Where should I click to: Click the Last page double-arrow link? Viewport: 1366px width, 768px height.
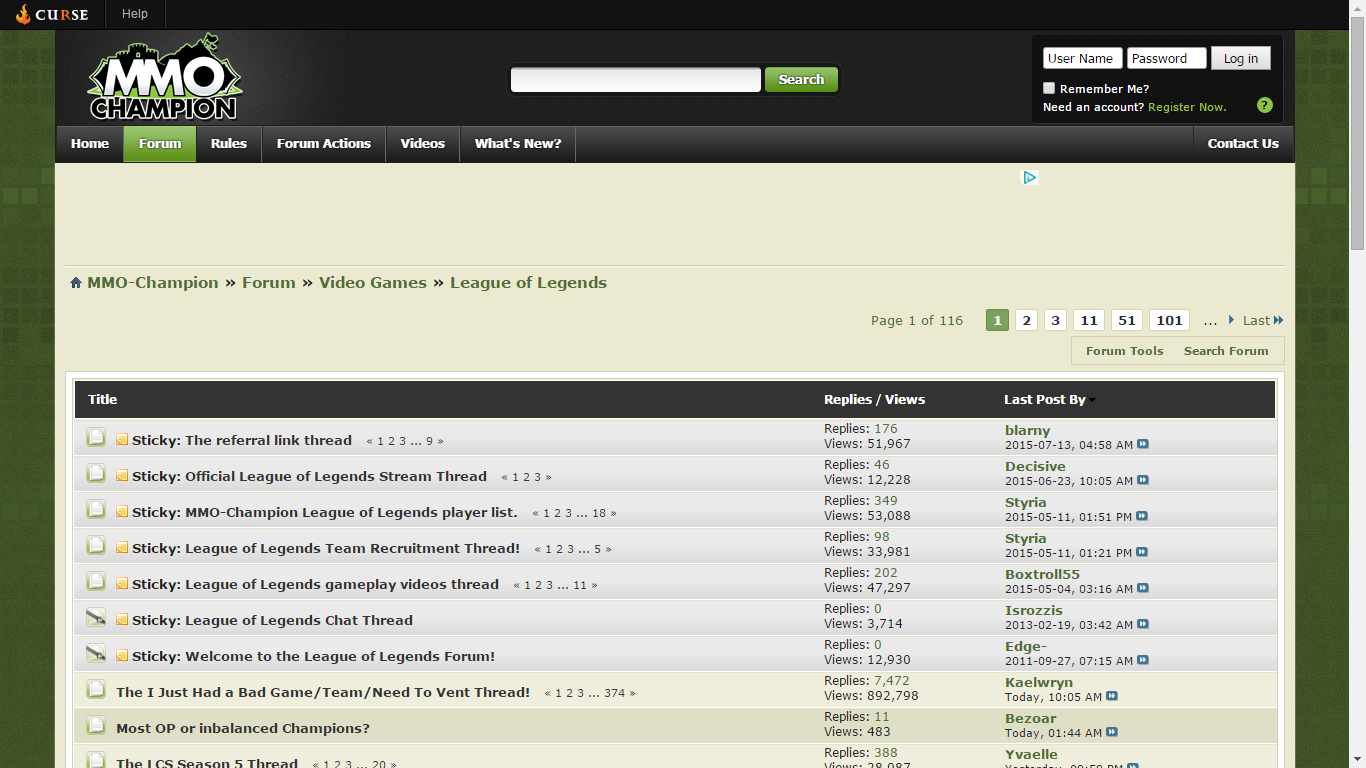click(x=1263, y=320)
